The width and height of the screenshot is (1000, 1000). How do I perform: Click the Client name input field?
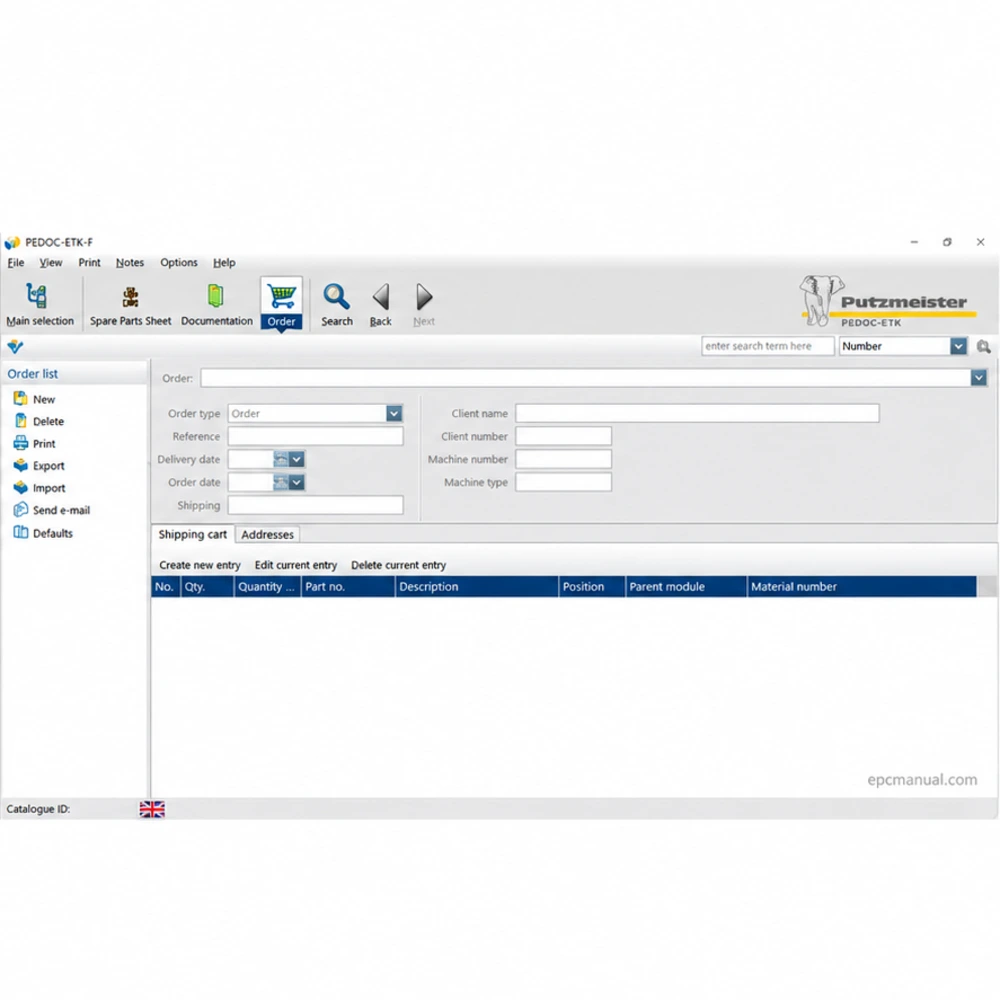click(x=697, y=413)
